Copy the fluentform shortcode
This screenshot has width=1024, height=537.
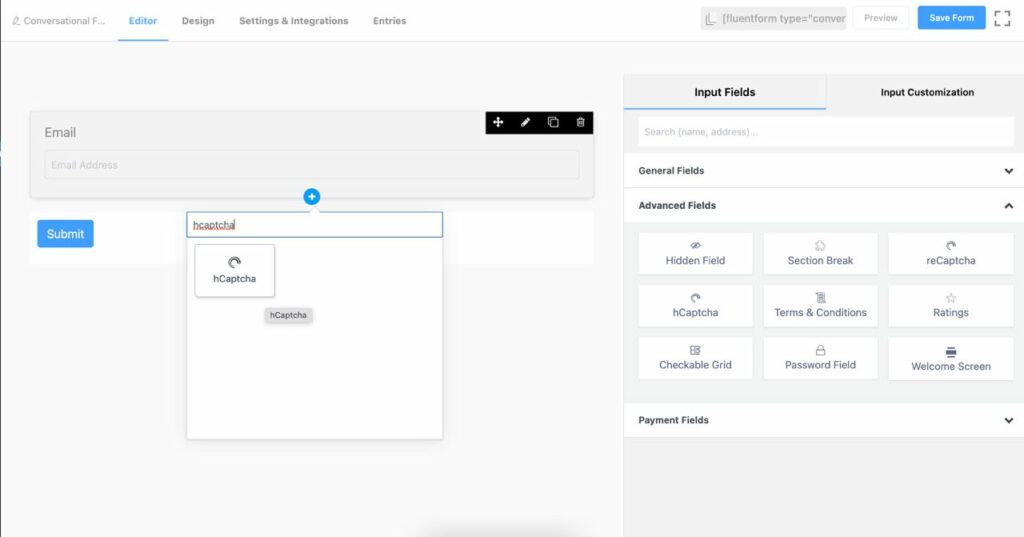pos(774,18)
